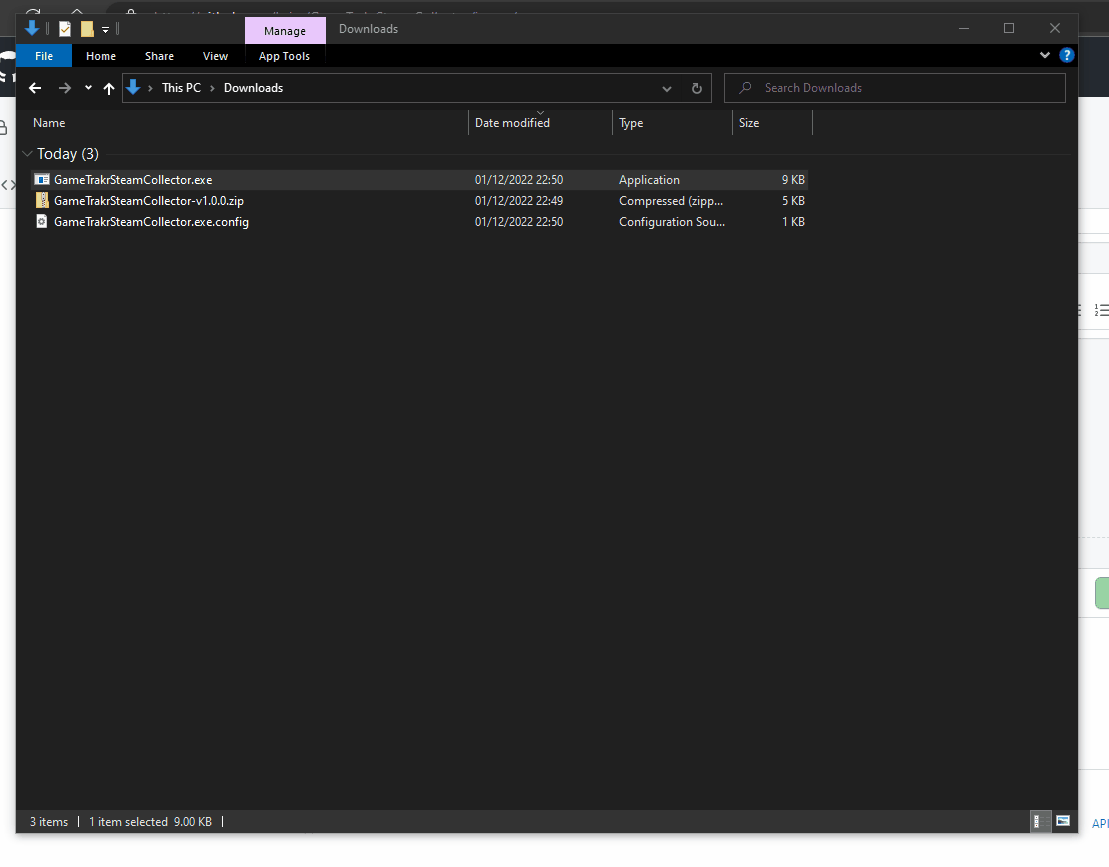1109x867 pixels.
Task: Open the File menu
Action: coord(44,56)
